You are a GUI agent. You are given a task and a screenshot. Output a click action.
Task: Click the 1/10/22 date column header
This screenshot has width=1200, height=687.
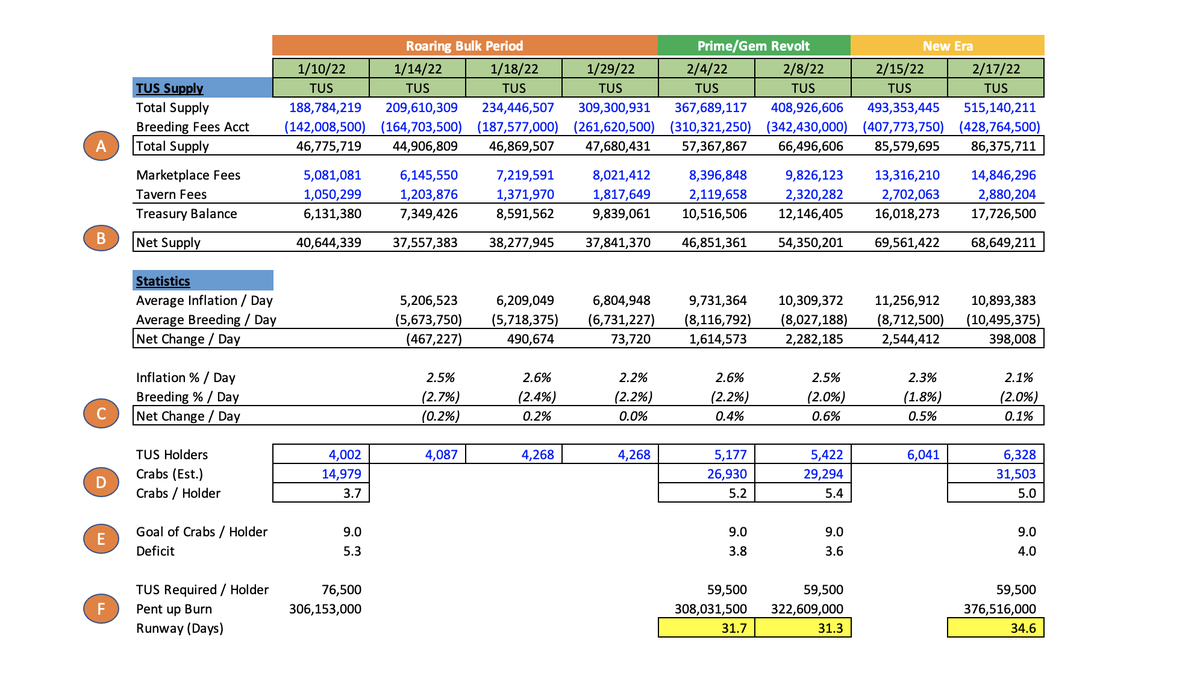320,69
